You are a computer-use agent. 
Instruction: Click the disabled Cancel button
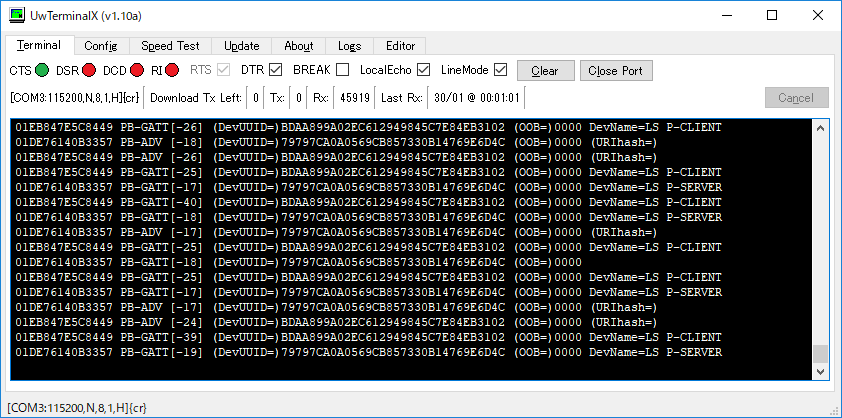pyautogui.click(x=796, y=98)
